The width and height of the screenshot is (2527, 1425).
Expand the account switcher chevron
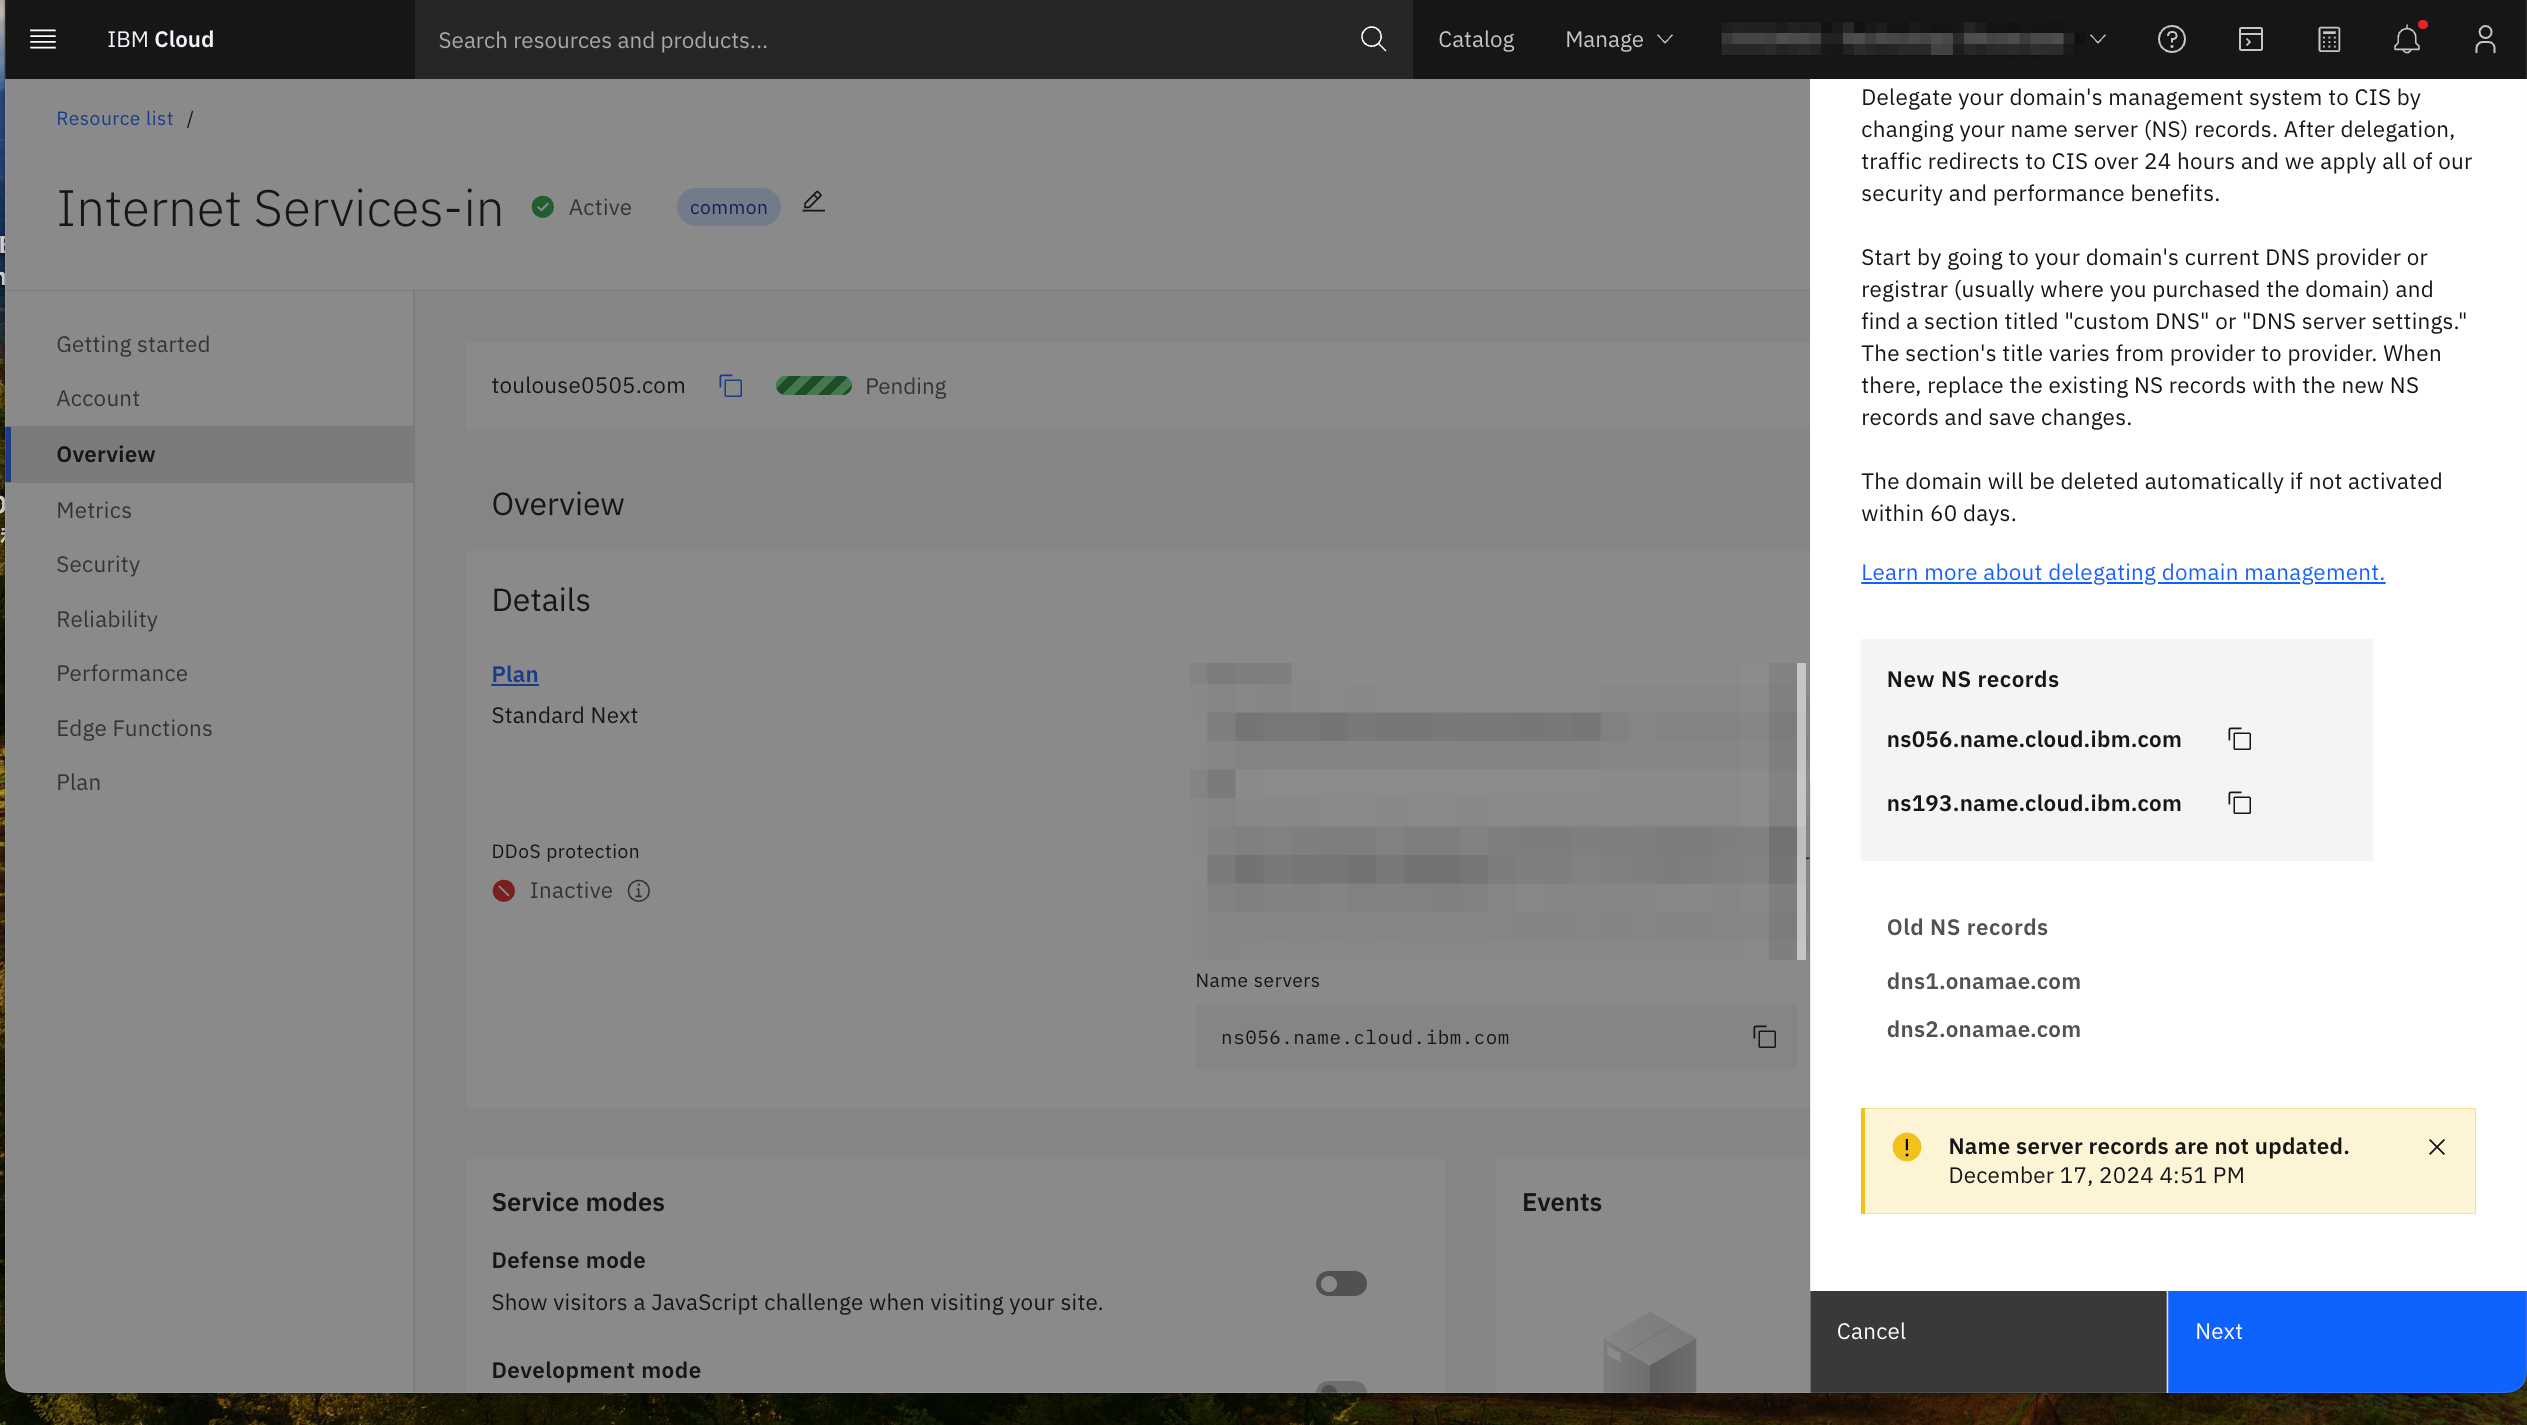(x=2098, y=39)
